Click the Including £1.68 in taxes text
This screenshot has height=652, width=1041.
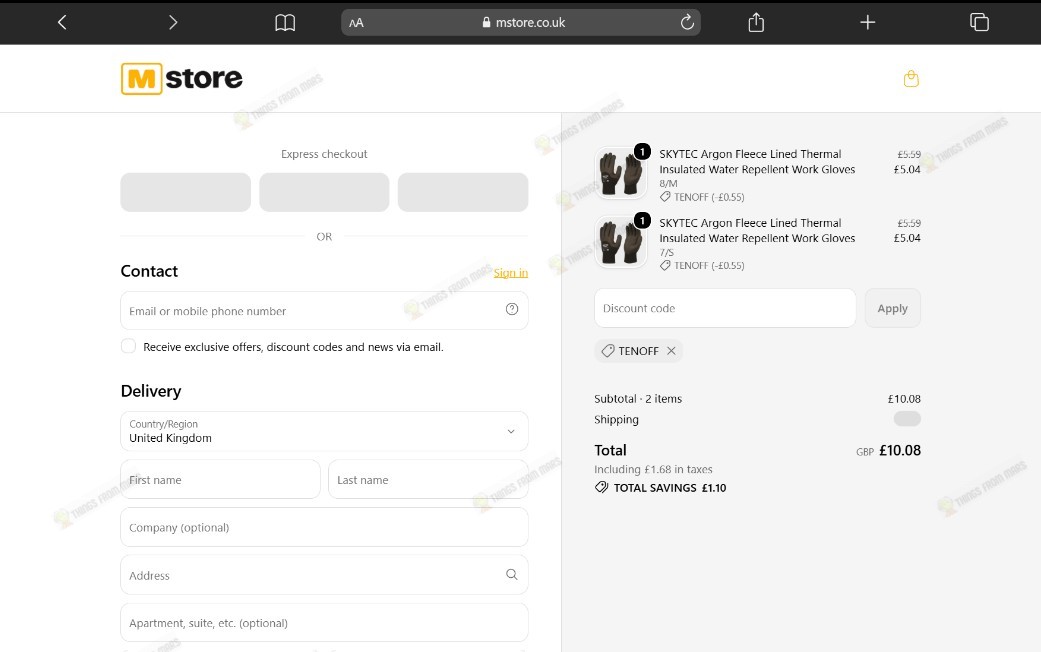pyautogui.click(x=653, y=469)
